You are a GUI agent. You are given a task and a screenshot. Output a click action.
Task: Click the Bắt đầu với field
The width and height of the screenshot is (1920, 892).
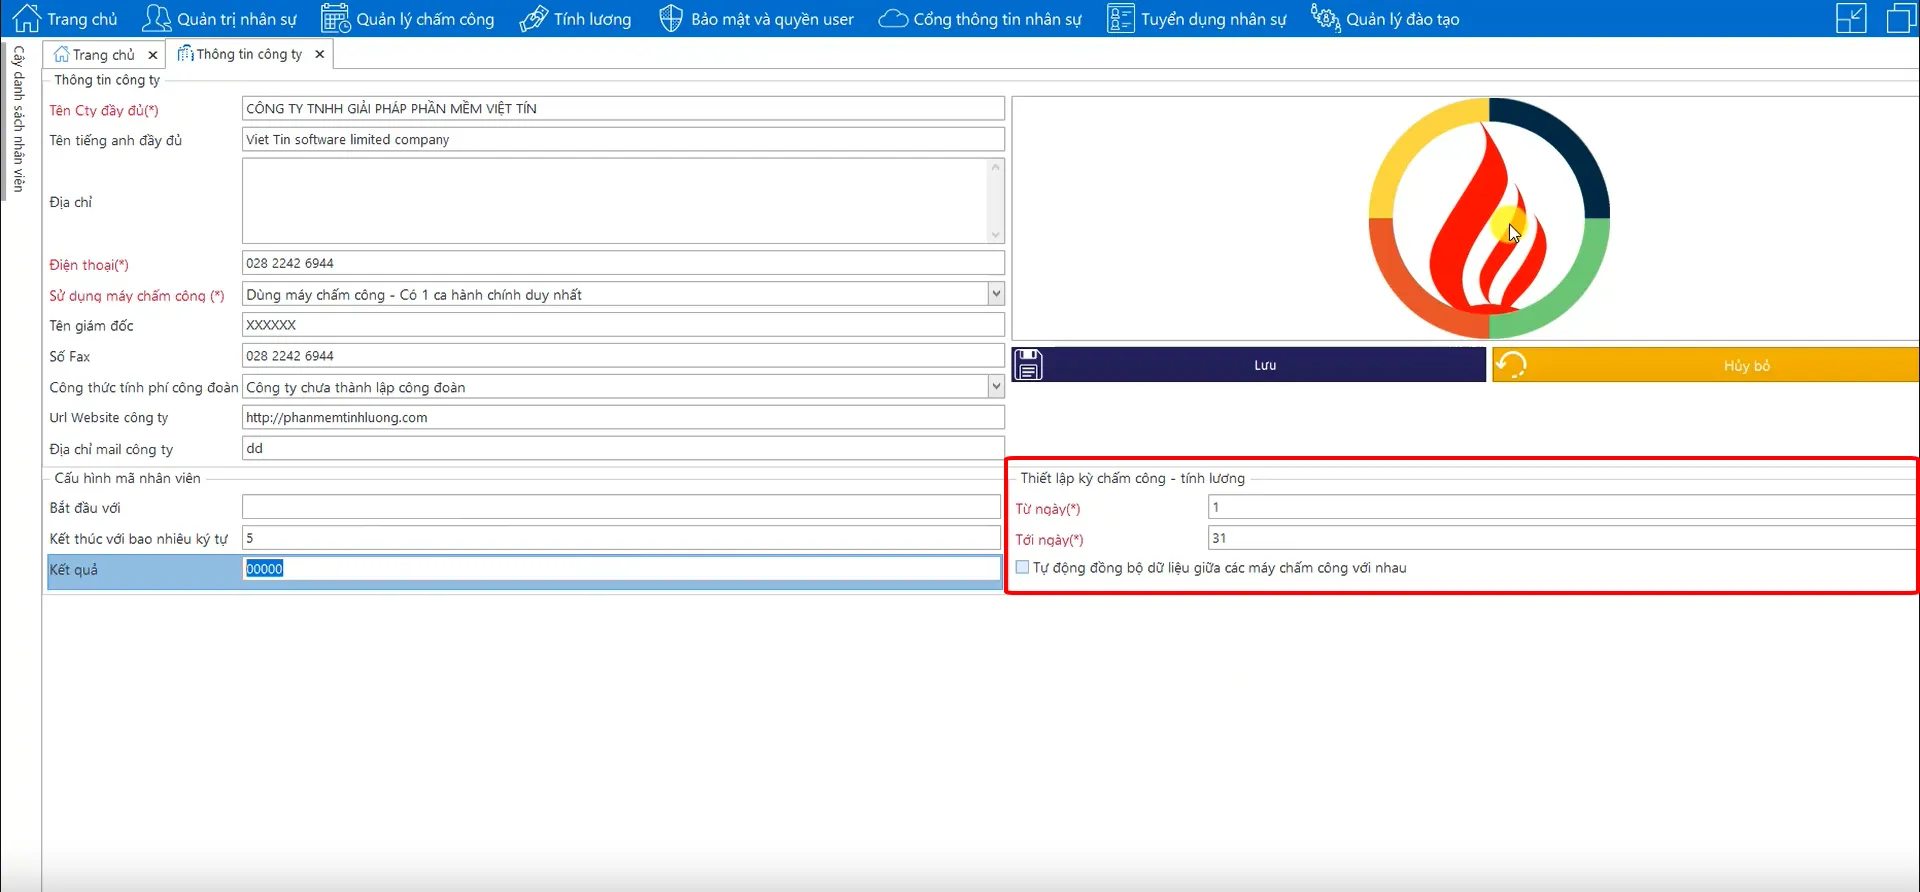pos(621,507)
